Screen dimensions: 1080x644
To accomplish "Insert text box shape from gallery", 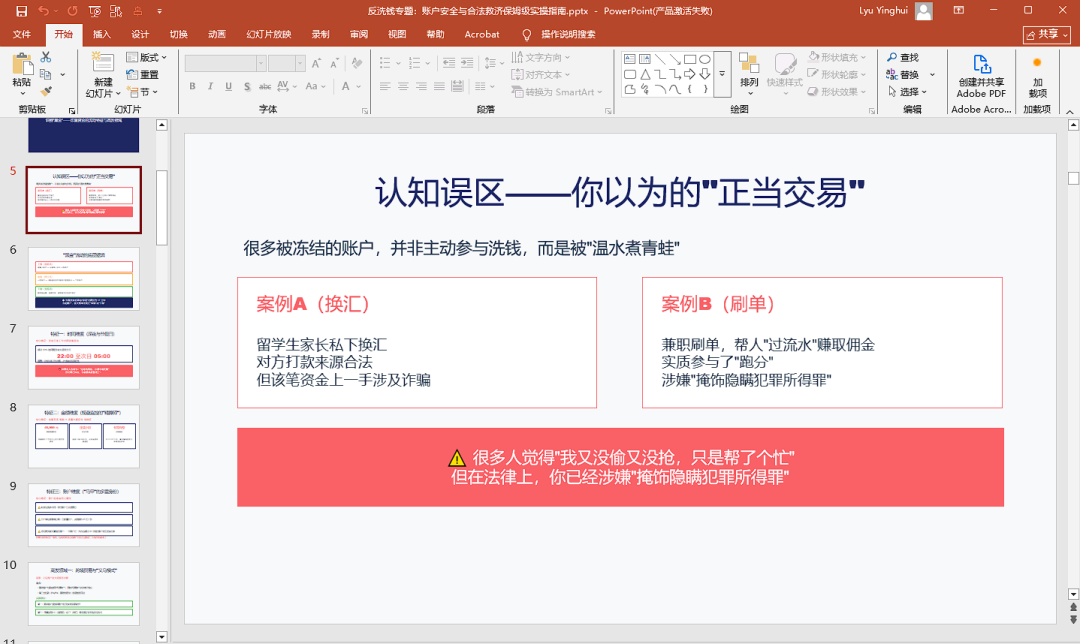I will coord(630,59).
